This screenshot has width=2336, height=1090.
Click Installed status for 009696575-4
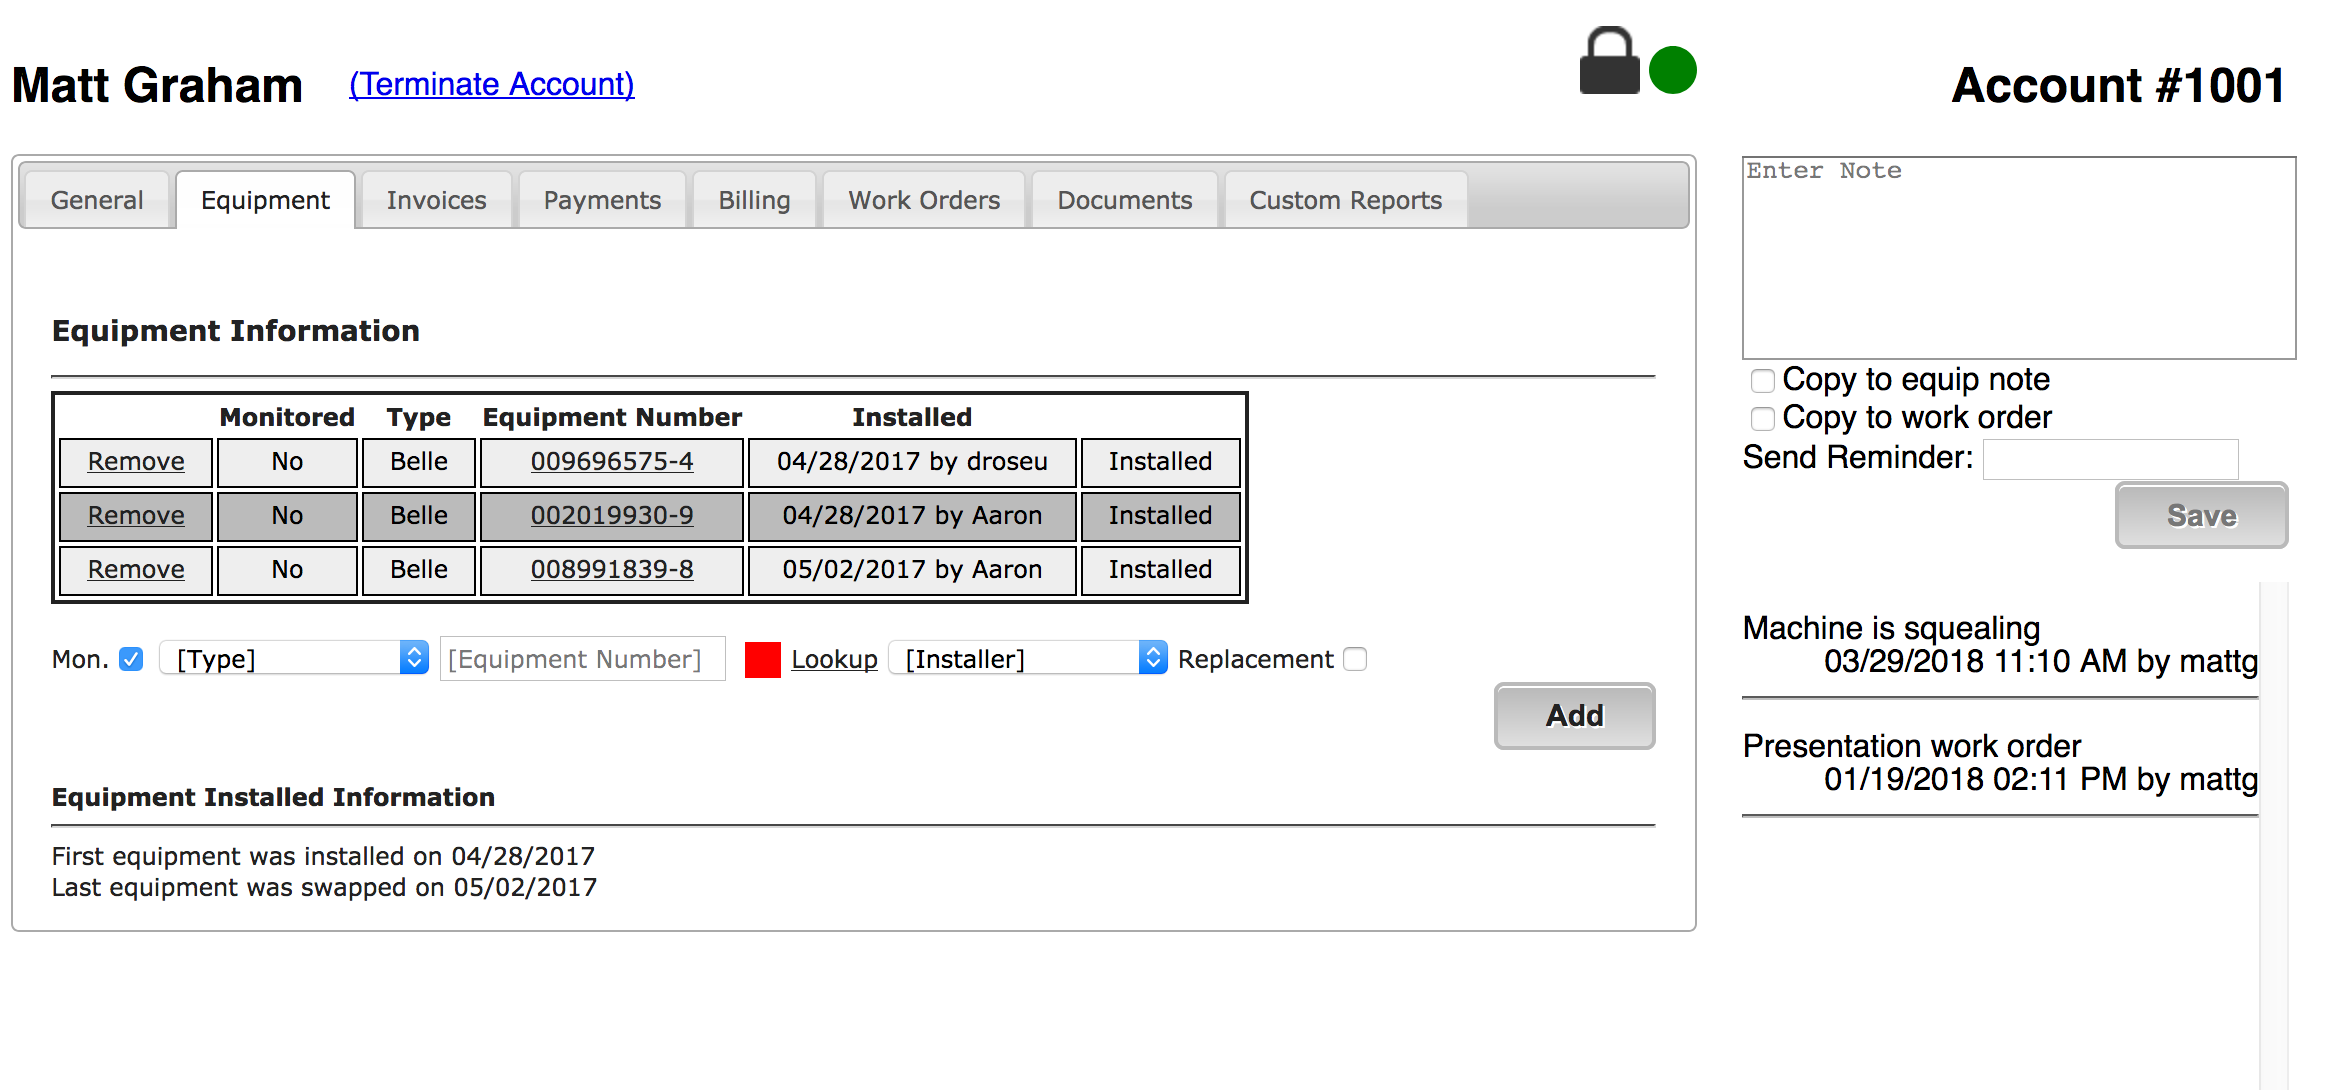click(1160, 462)
